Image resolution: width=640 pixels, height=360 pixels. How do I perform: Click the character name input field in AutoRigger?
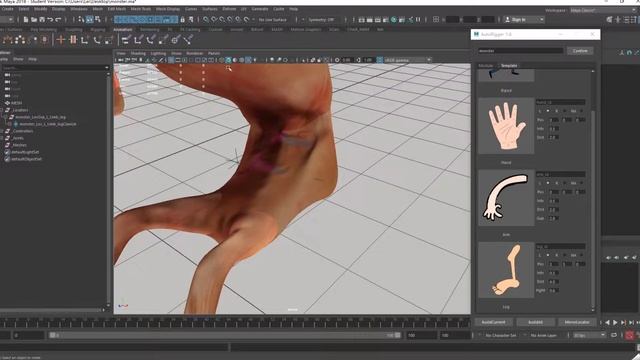pyautogui.click(x=520, y=51)
